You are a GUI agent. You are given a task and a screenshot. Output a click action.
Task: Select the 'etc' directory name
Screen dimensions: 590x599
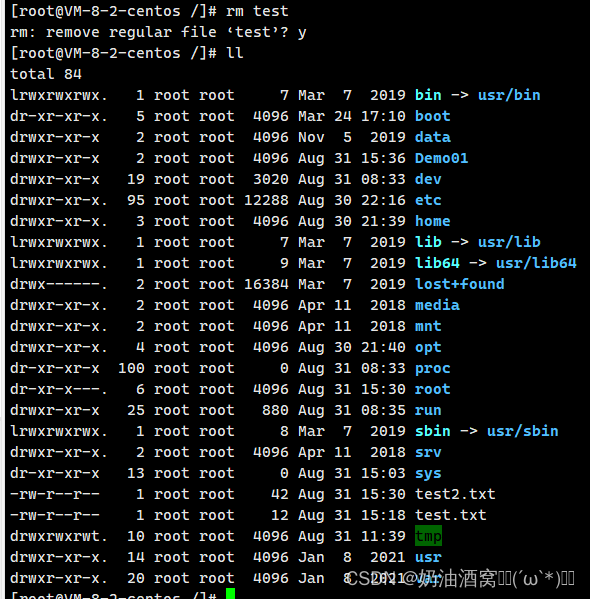pos(428,200)
